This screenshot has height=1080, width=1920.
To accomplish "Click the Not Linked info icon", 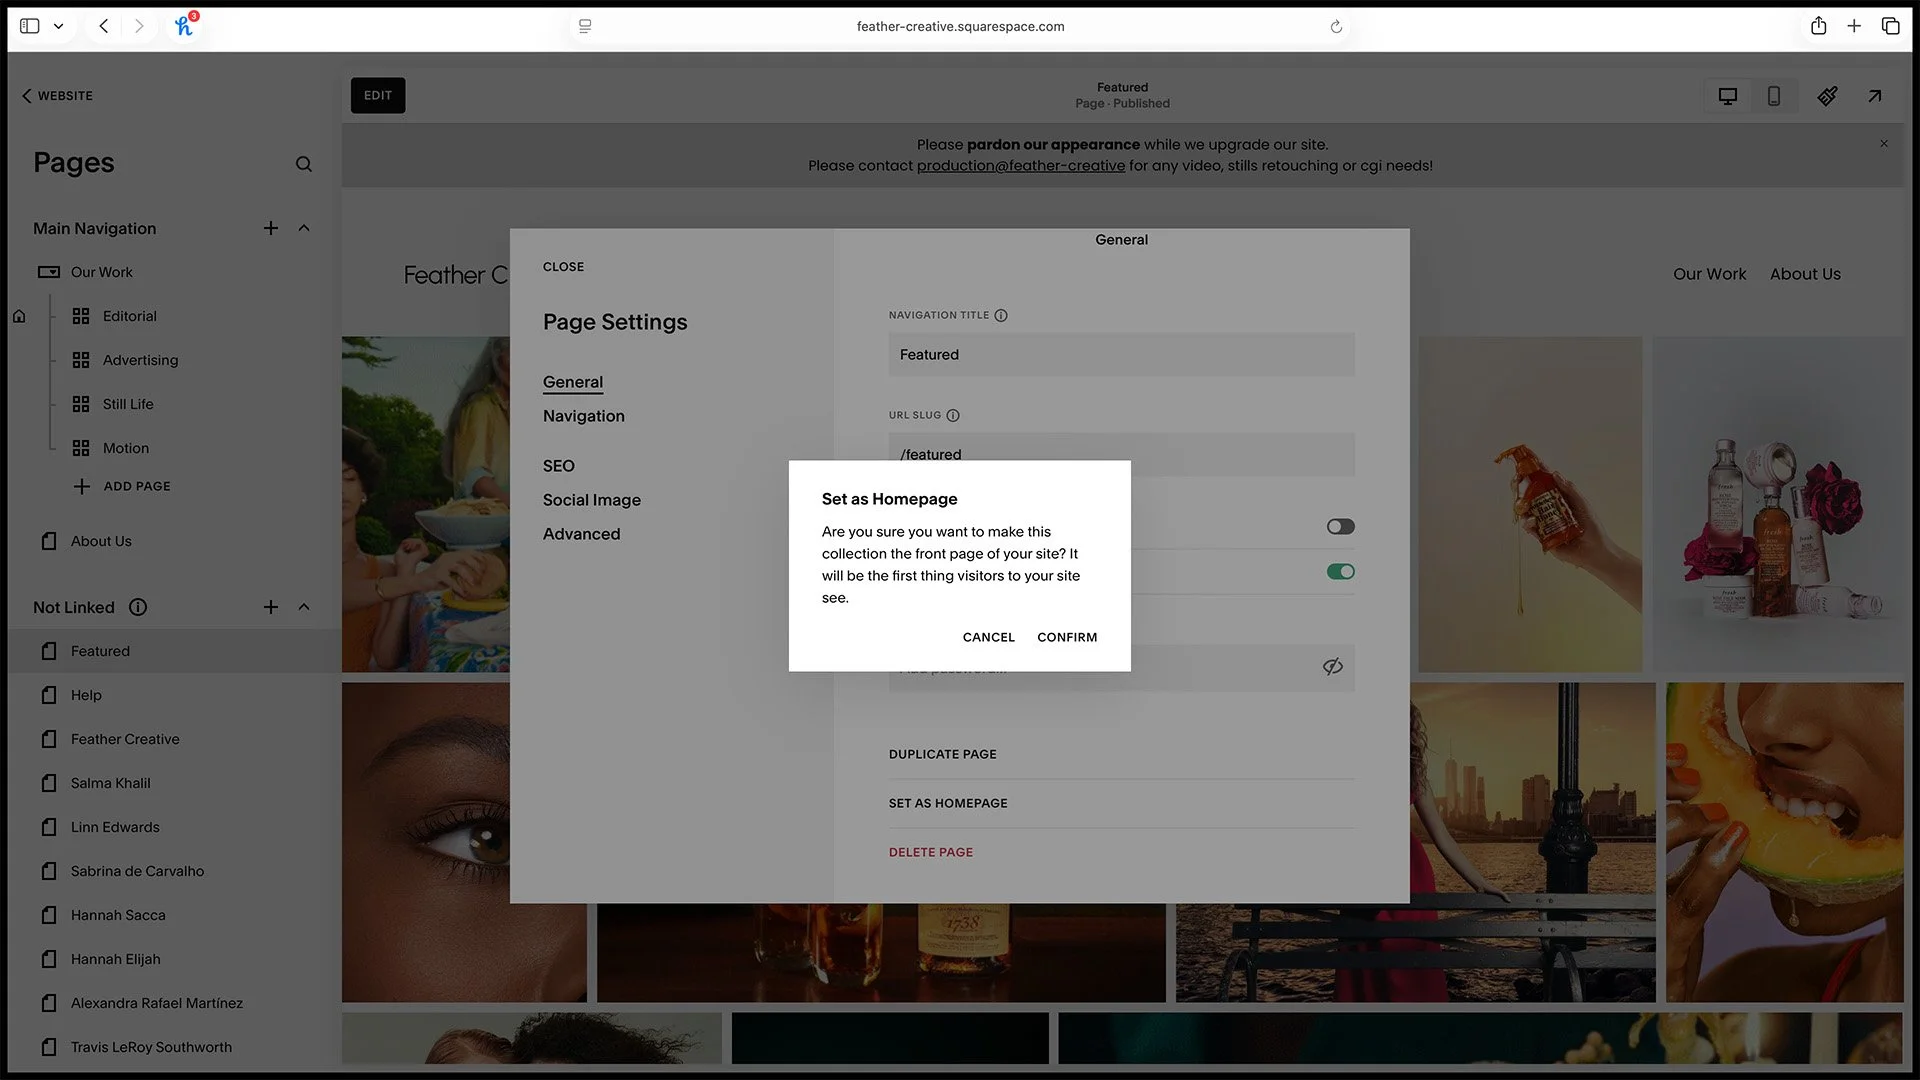I will coord(139,607).
